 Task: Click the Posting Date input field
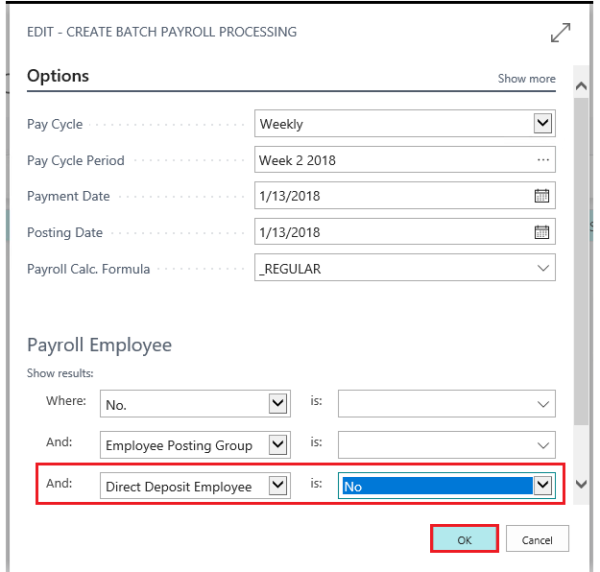click(x=405, y=232)
